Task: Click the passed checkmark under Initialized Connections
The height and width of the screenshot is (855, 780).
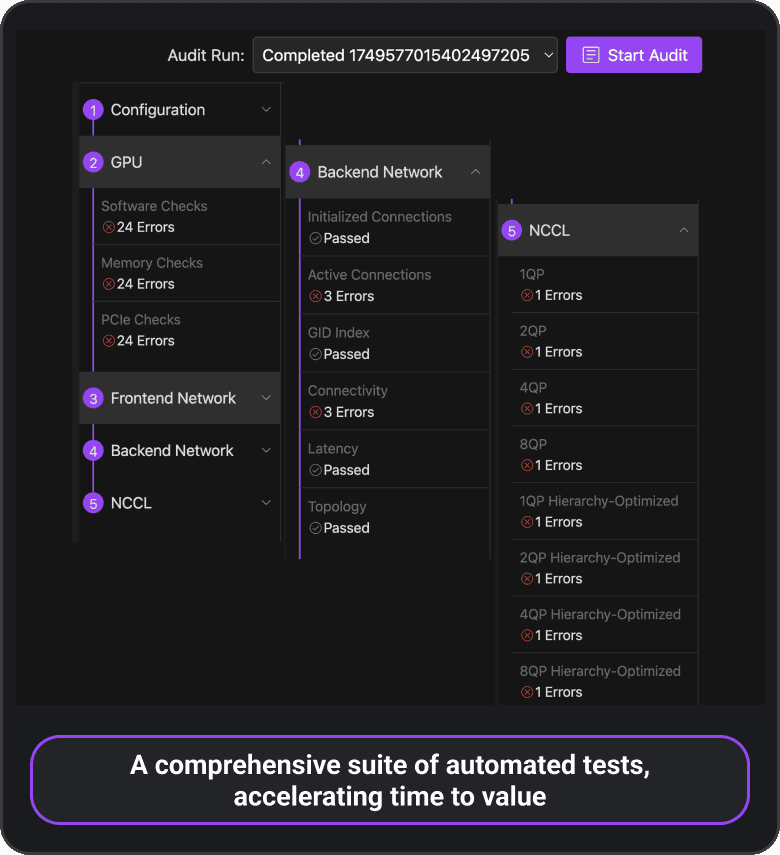Action: [315, 238]
